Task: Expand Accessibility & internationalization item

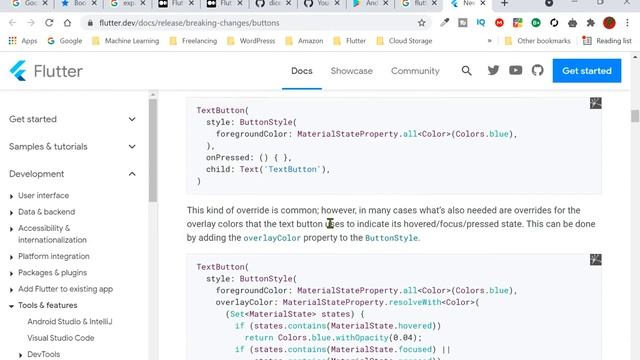Action: pos(11,229)
